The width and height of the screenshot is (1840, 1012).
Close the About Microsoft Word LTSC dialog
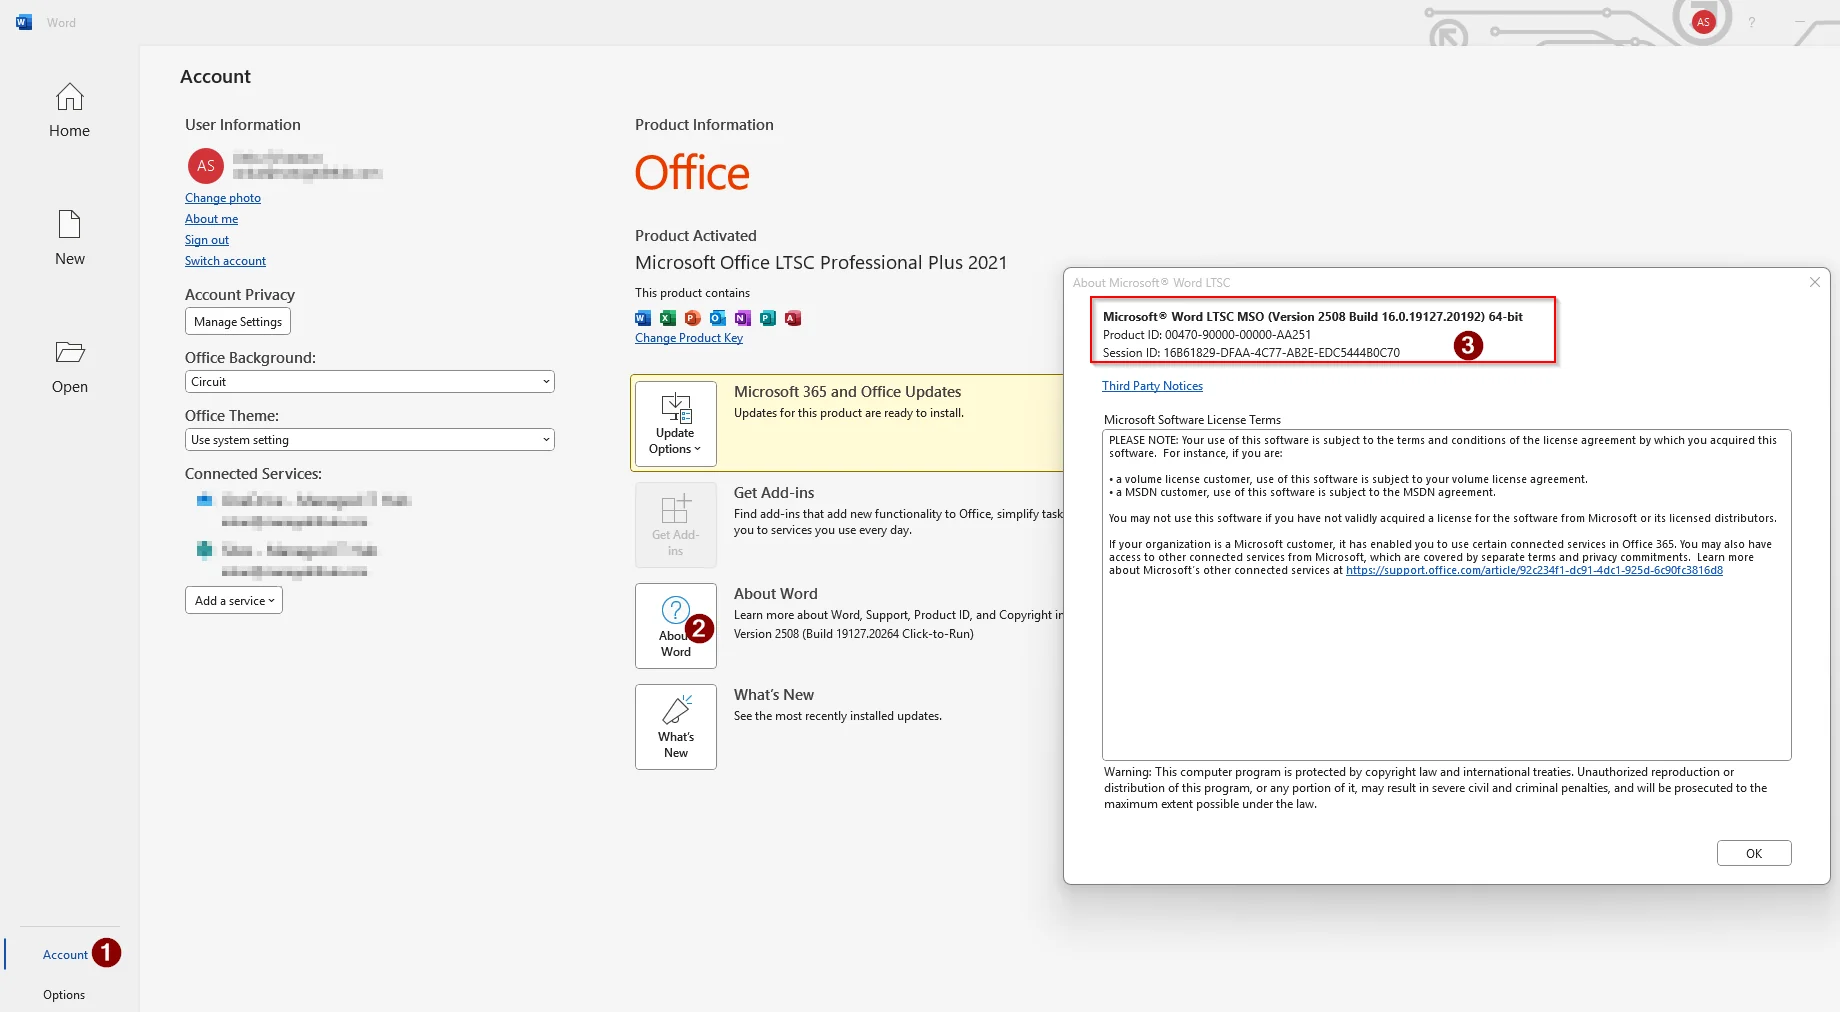[1815, 282]
